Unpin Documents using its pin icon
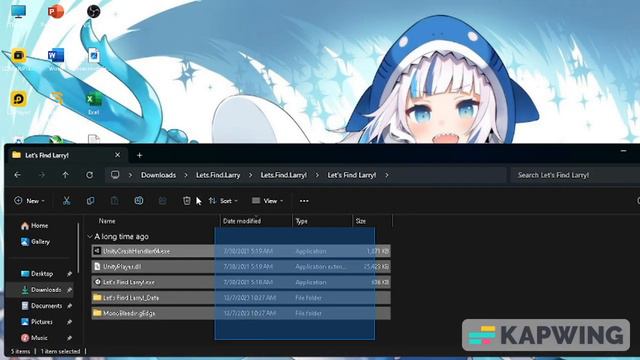The height and width of the screenshot is (360, 640). (x=69, y=306)
